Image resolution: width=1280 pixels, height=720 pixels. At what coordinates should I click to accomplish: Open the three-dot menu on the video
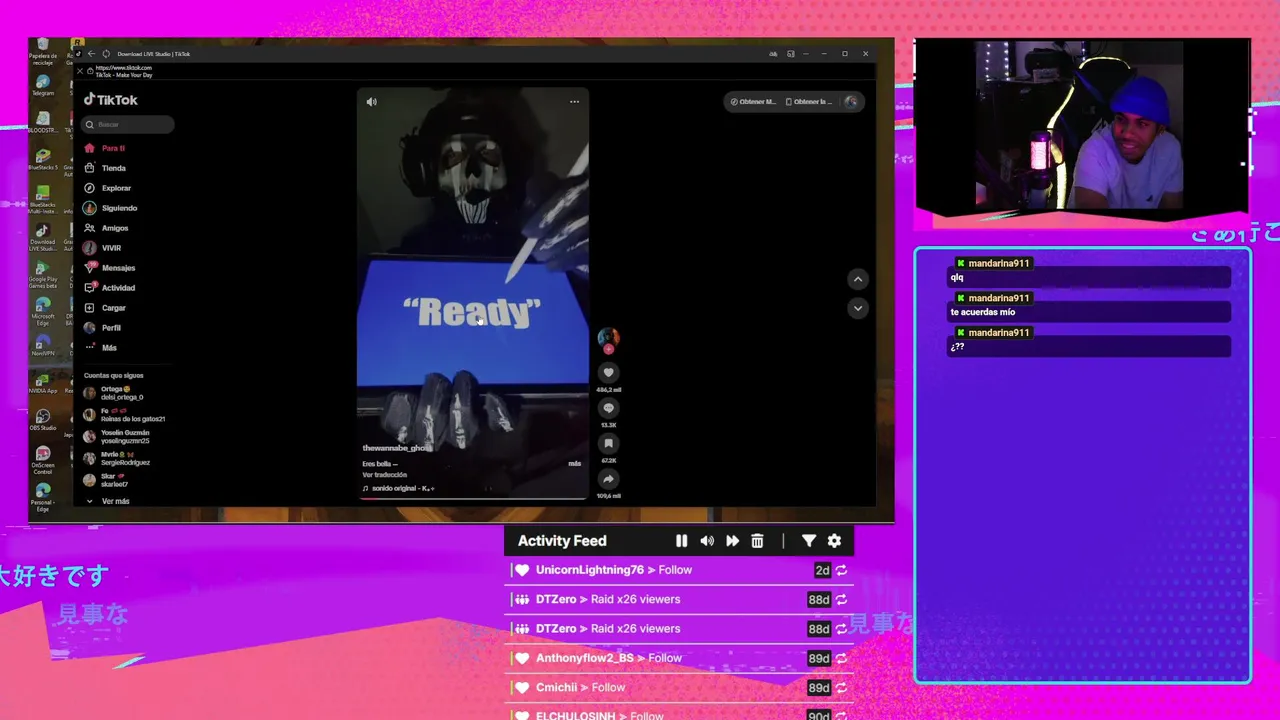click(574, 102)
